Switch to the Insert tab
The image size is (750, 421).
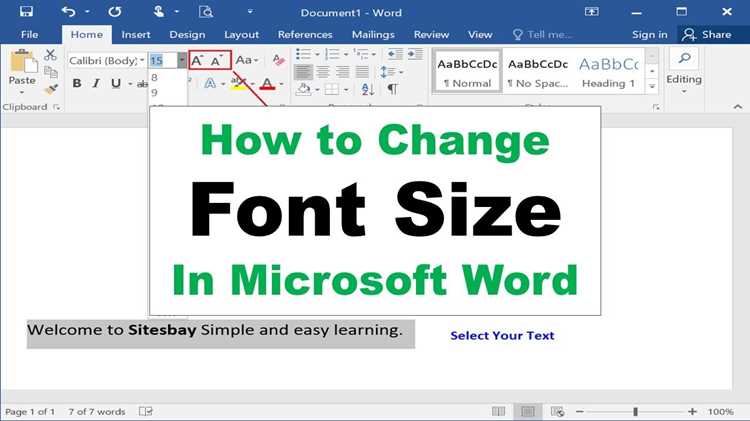point(136,34)
